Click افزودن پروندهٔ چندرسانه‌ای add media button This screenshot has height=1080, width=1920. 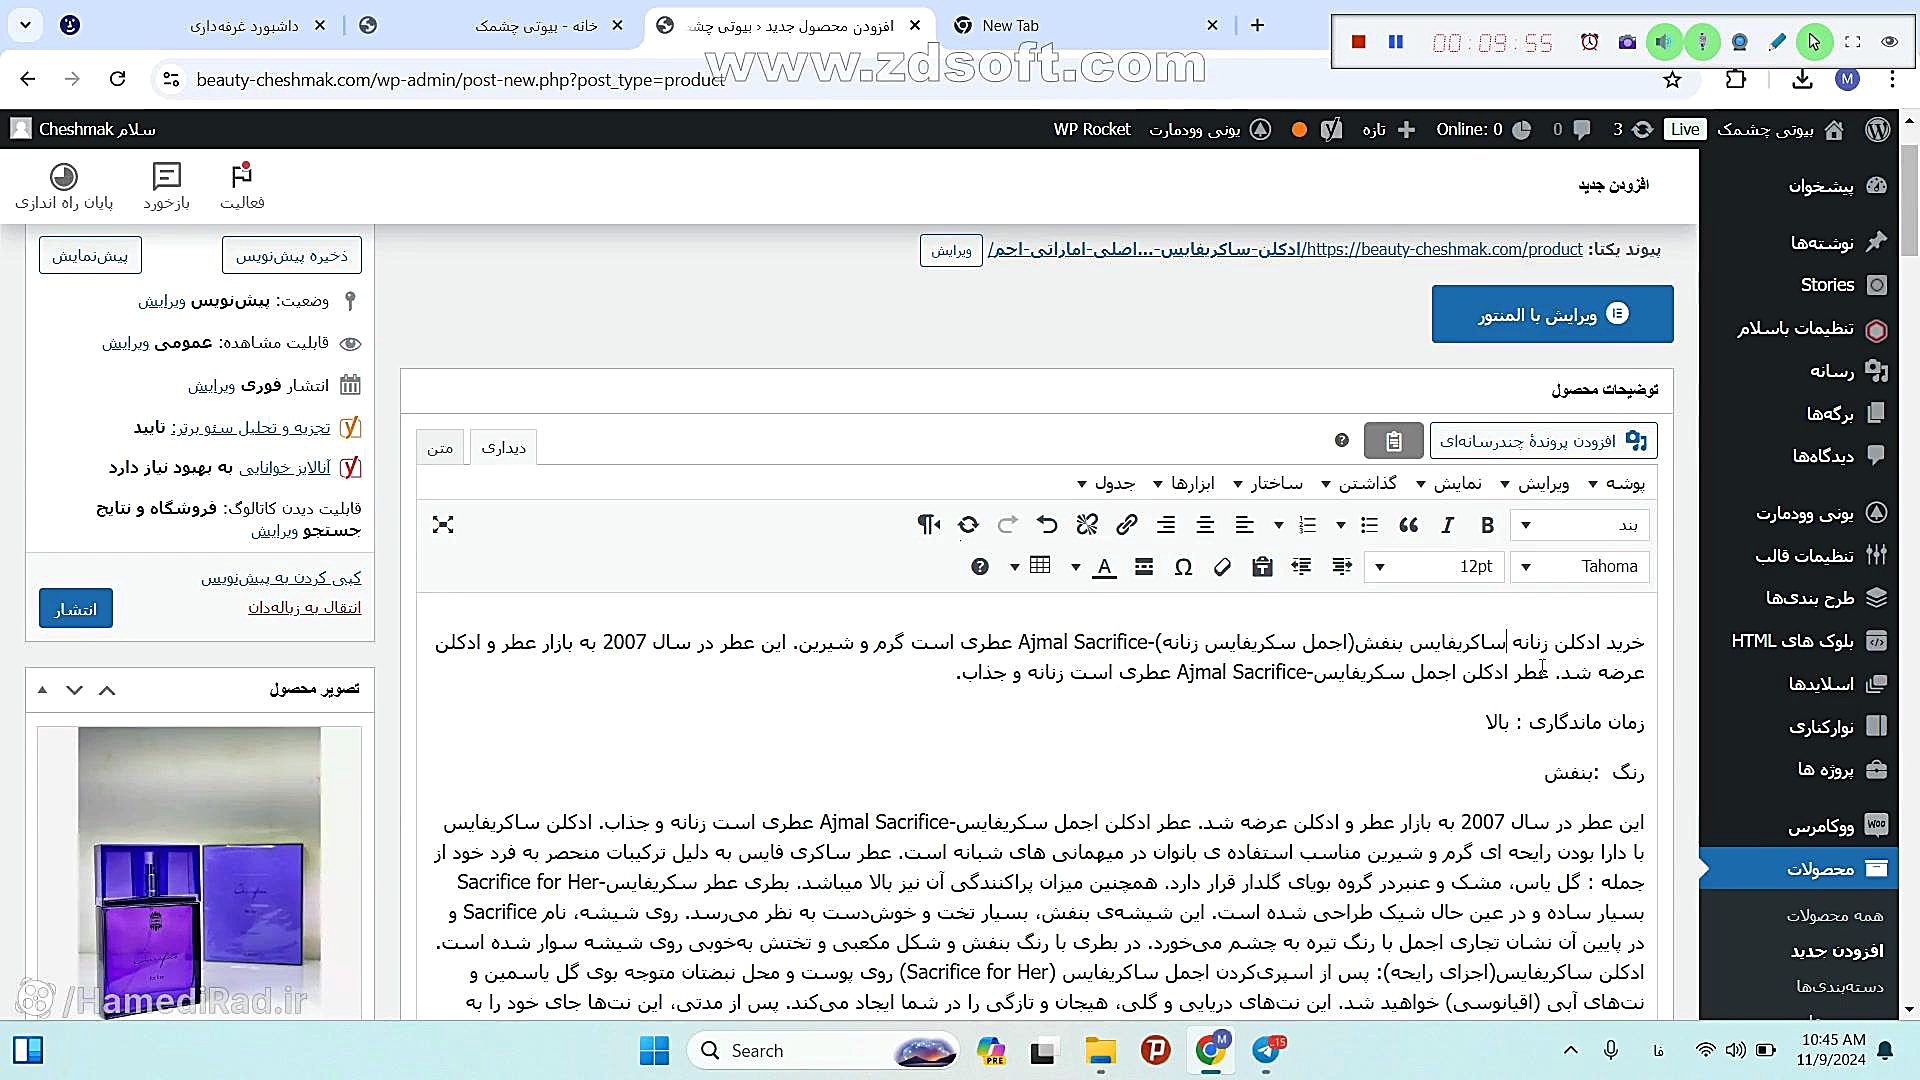(1543, 441)
